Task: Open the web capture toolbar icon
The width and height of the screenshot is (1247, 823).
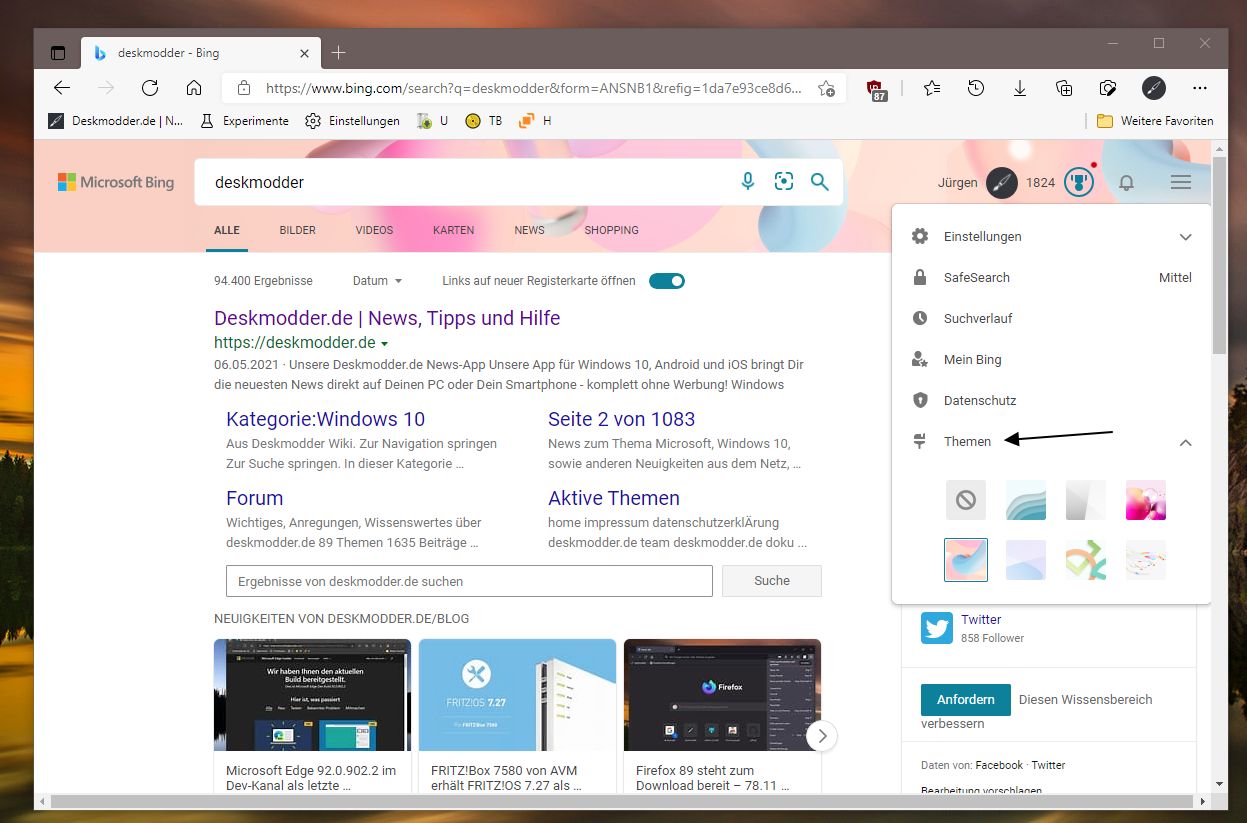Action: 1108,88
